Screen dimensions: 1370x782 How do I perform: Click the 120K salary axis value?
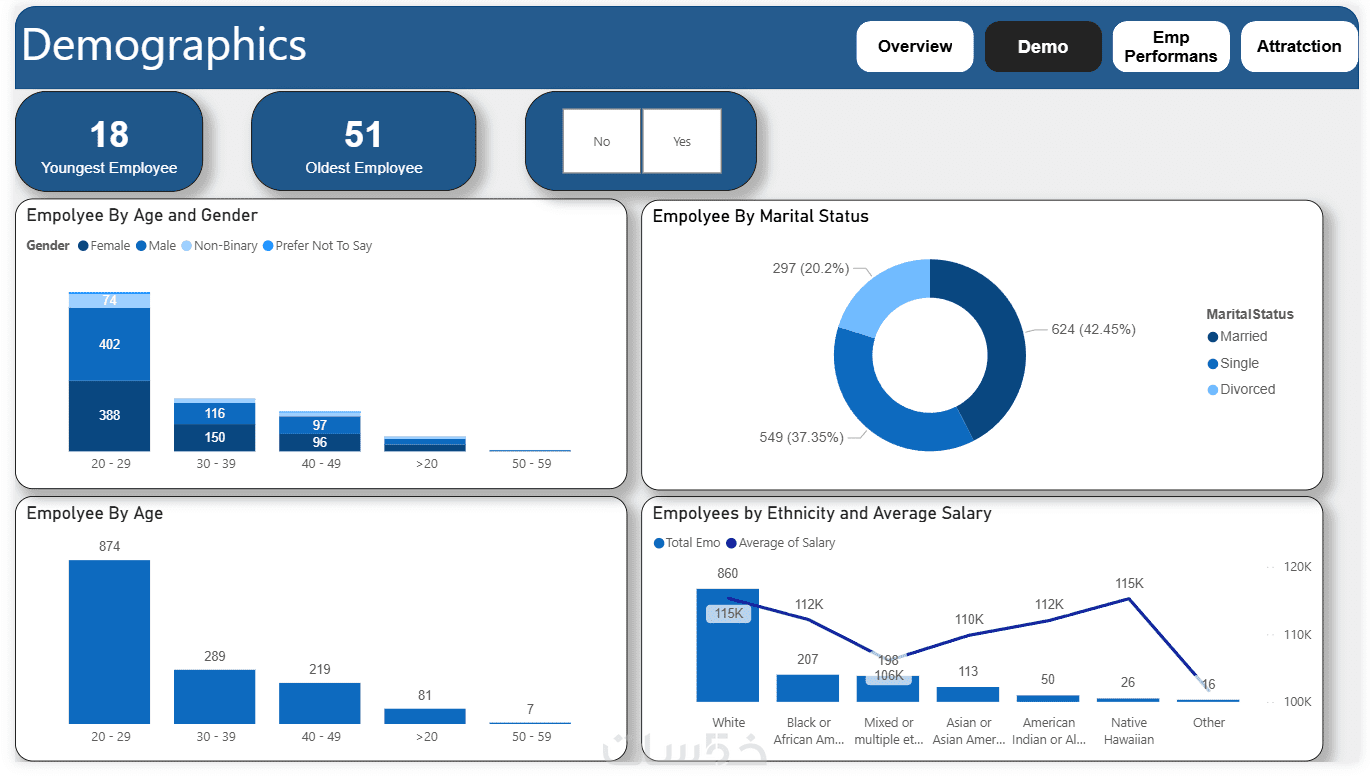(1298, 567)
